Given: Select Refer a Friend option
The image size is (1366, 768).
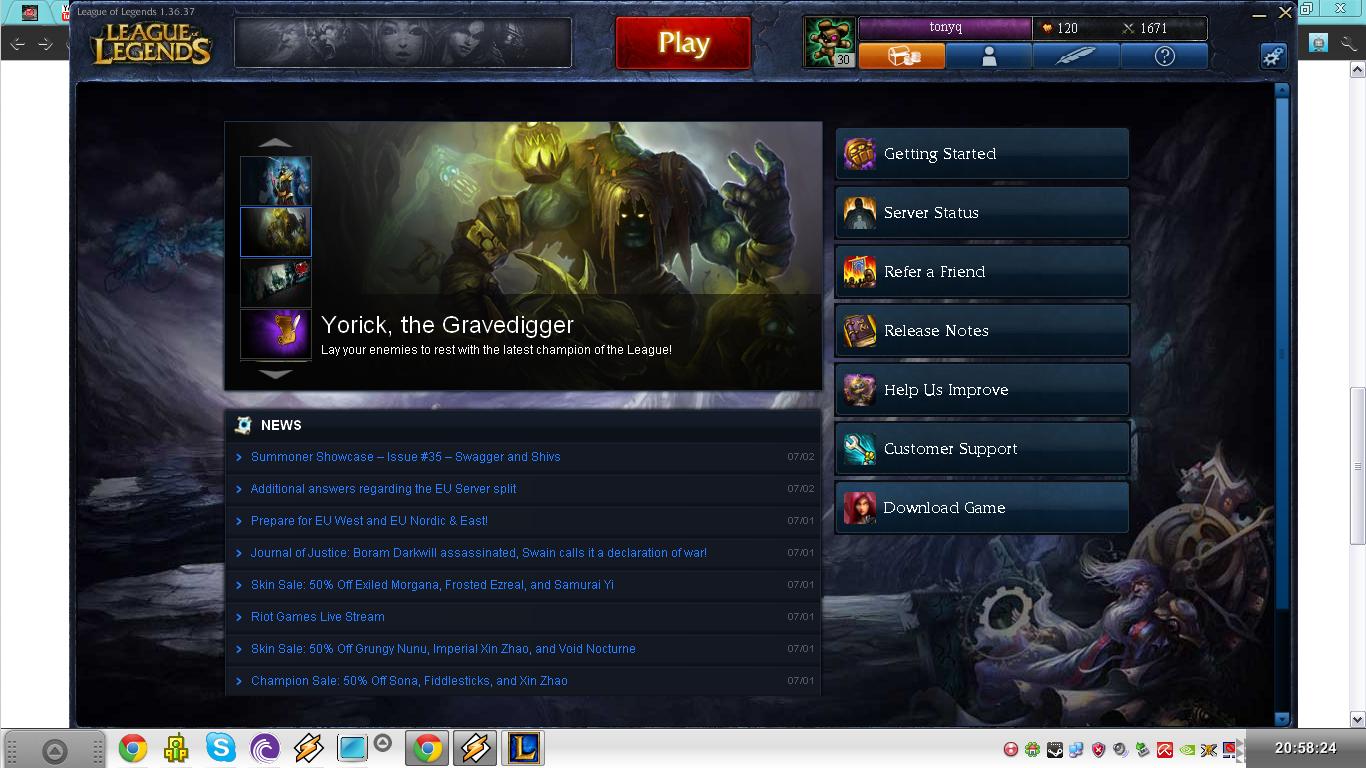Looking at the screenshot, I should click(x=981, y=272).
